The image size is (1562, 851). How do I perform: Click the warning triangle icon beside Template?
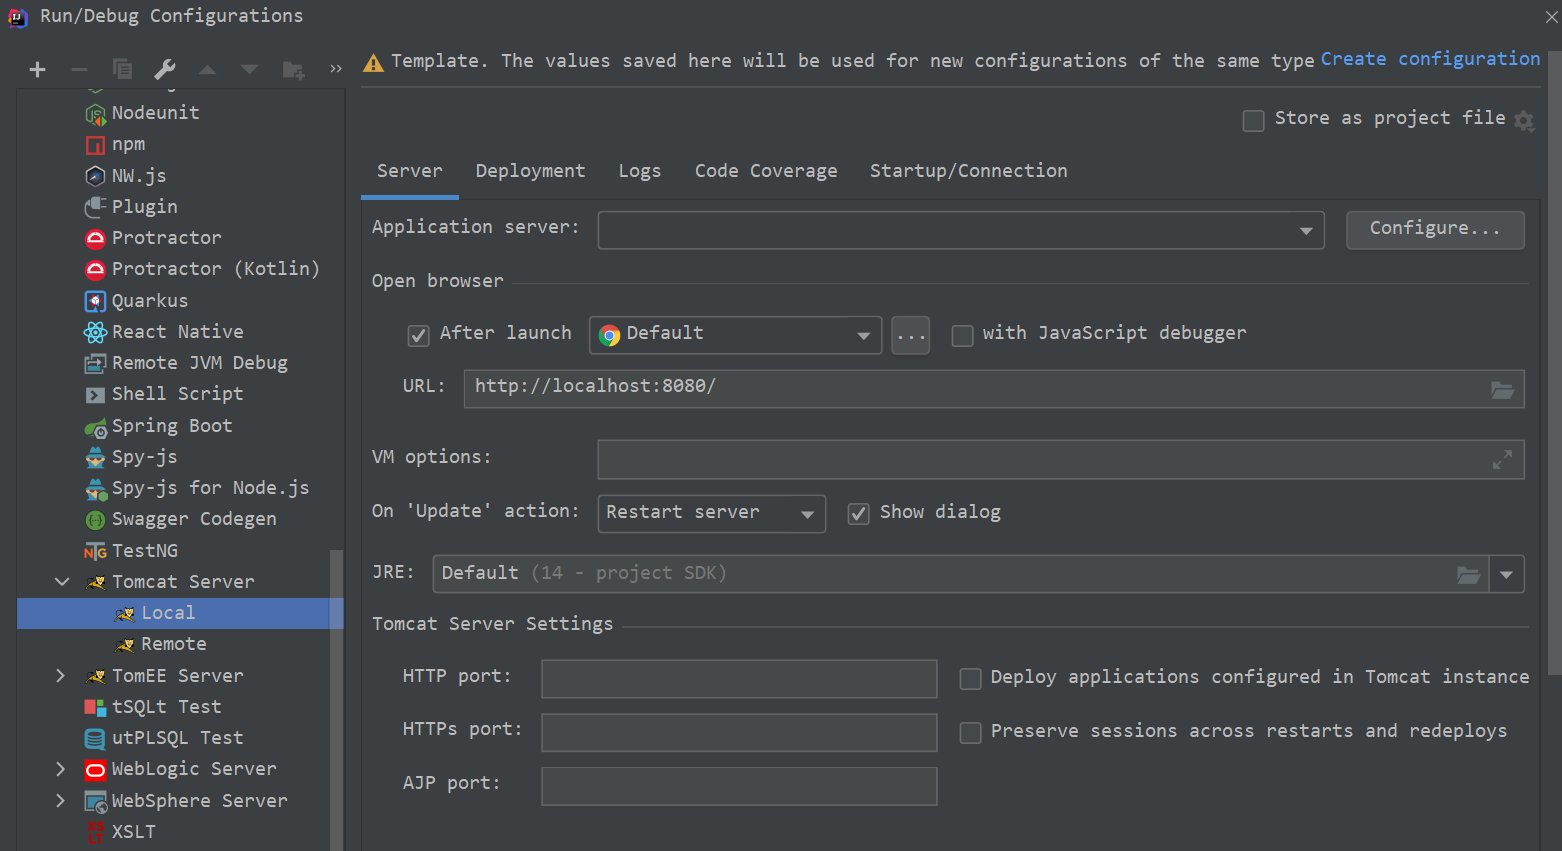click(x=373, y=63)
